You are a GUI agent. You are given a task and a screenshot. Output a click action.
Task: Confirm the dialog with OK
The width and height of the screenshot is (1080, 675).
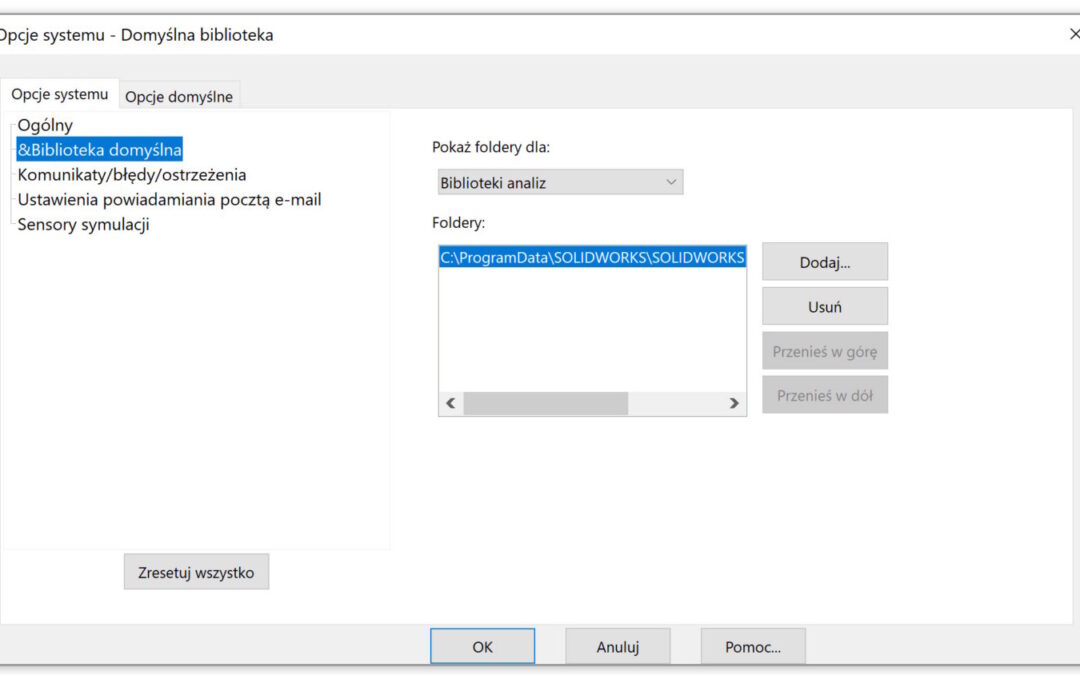[482, 647]
